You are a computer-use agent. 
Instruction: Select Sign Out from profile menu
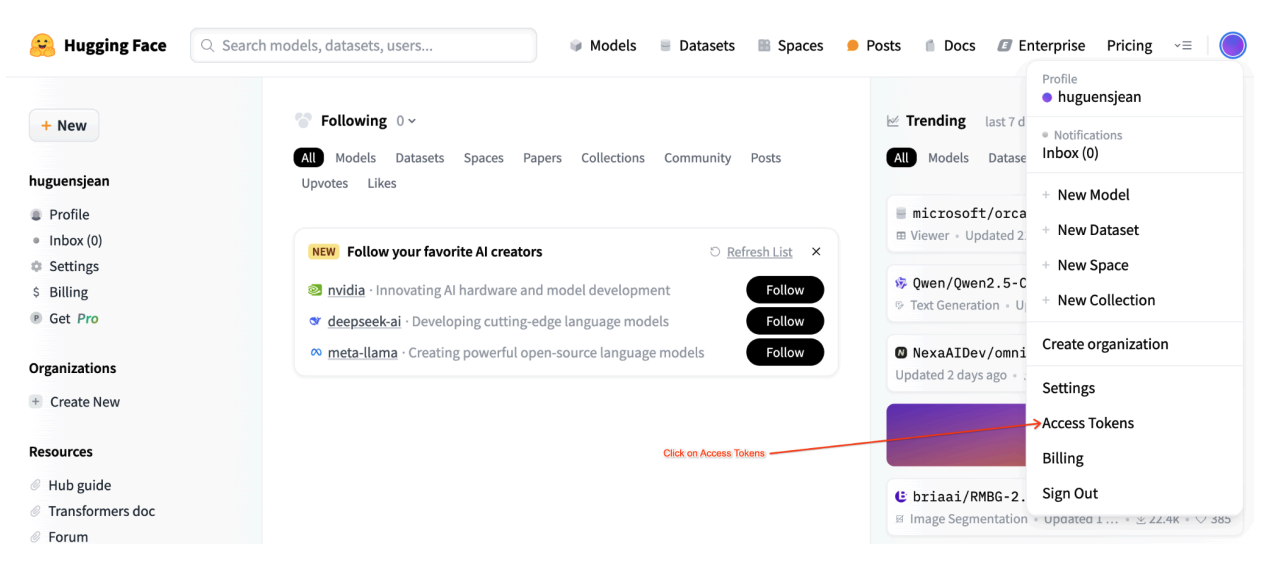point(1070,493)
